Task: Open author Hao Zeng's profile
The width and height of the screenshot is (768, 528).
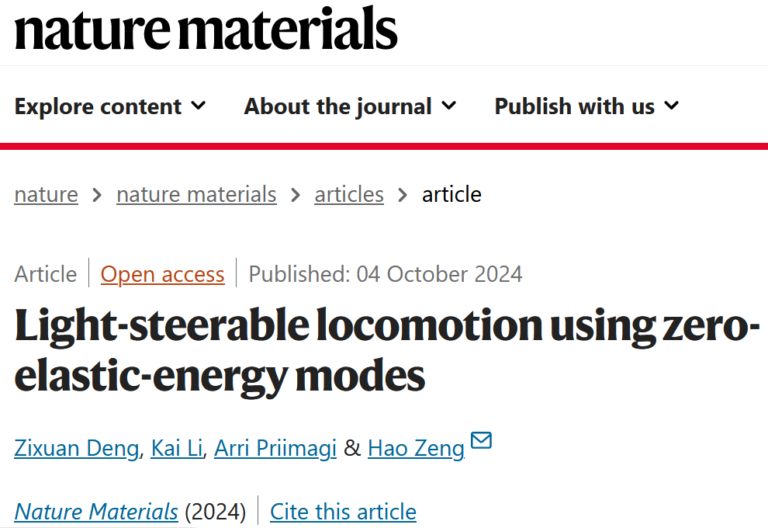Action: tap(416, 448)
